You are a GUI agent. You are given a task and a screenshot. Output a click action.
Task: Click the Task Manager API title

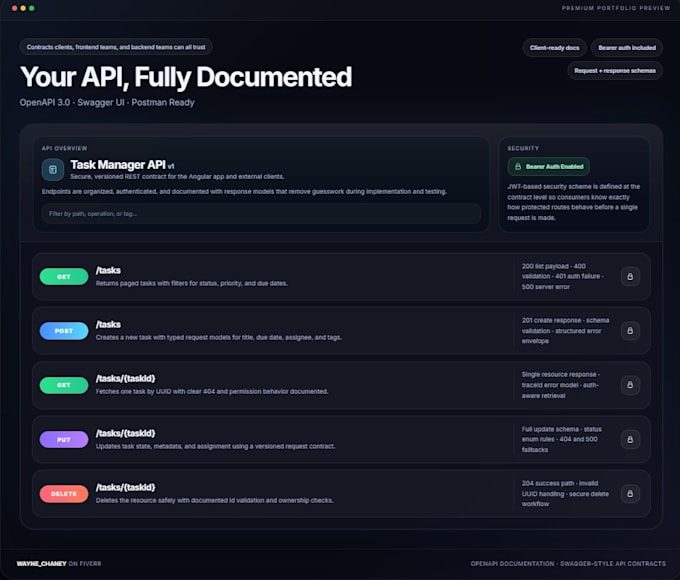(118, 165)
